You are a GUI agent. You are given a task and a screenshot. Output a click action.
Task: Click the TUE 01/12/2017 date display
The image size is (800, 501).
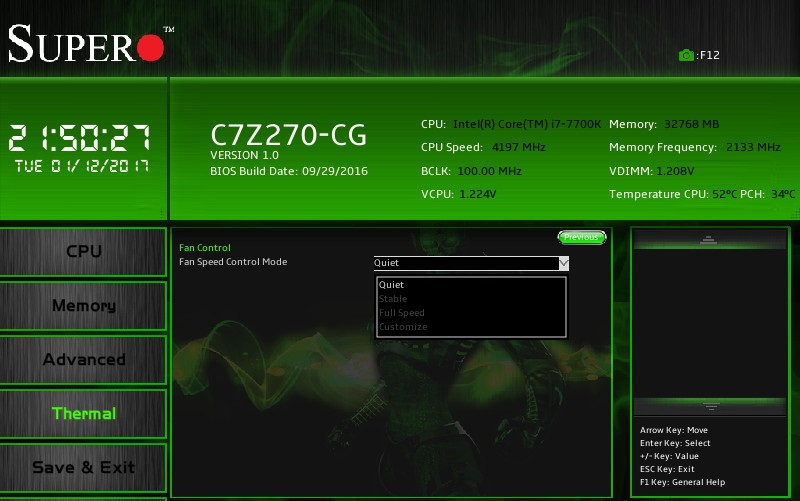pyautogui.click(x=82, y=166)
